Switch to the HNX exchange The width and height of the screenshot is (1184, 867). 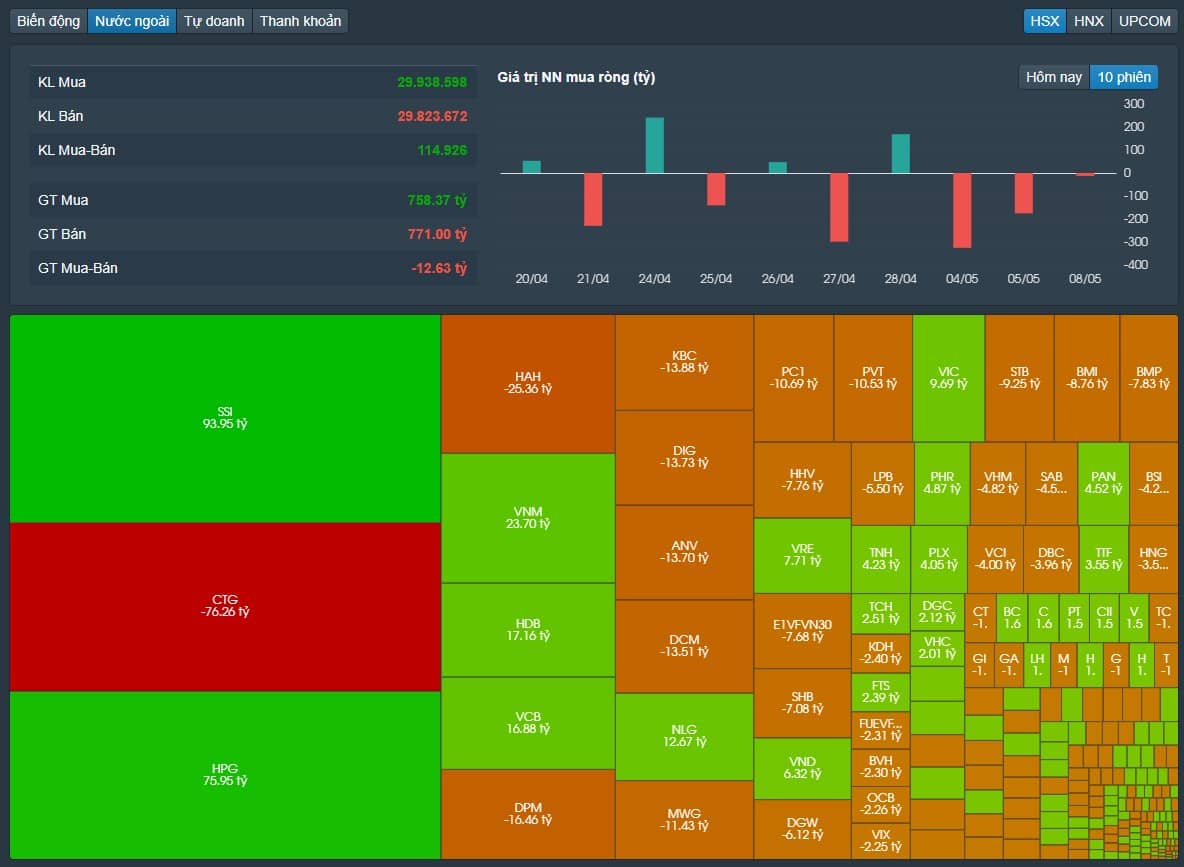1089,21
